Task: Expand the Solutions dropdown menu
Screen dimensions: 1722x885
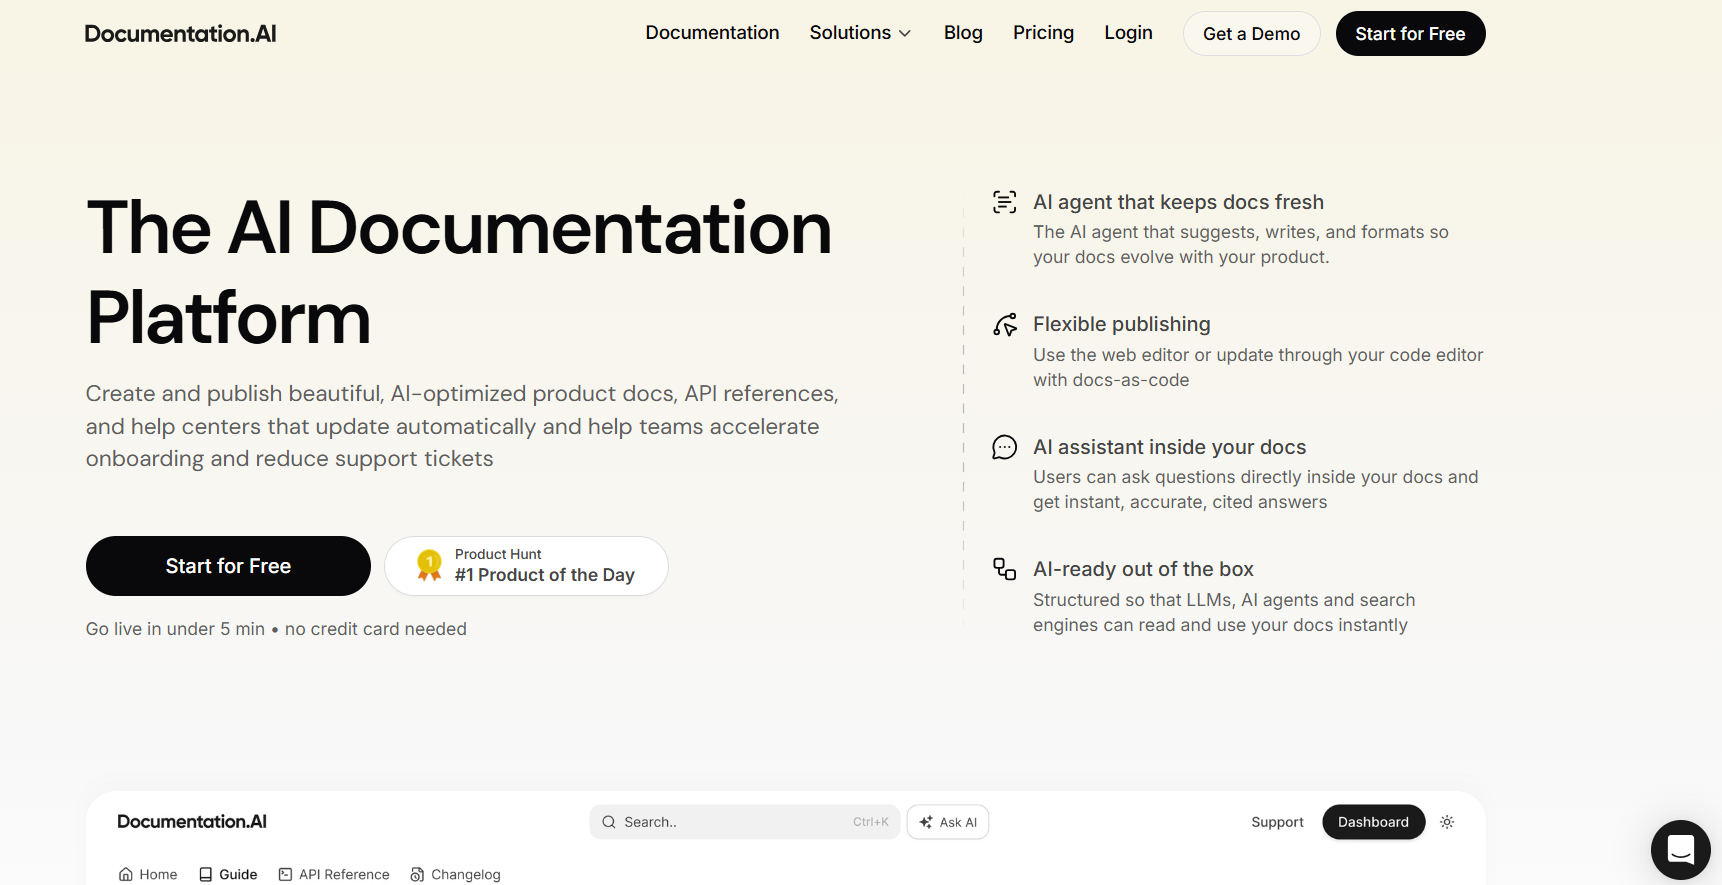Action: click(860, 33)
